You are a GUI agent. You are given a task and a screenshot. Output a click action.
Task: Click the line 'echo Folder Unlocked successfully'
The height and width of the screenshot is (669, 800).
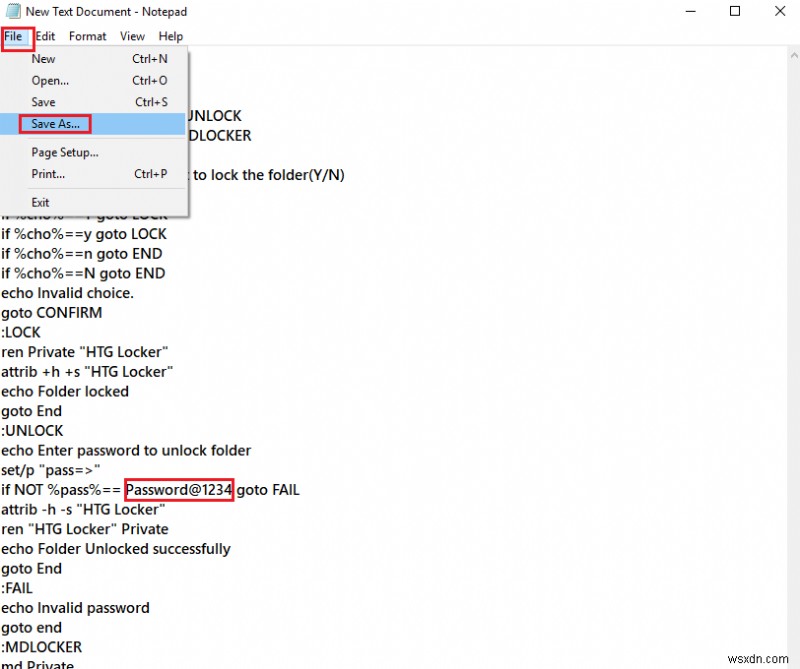pyautogui.click(x=116, y=549)
